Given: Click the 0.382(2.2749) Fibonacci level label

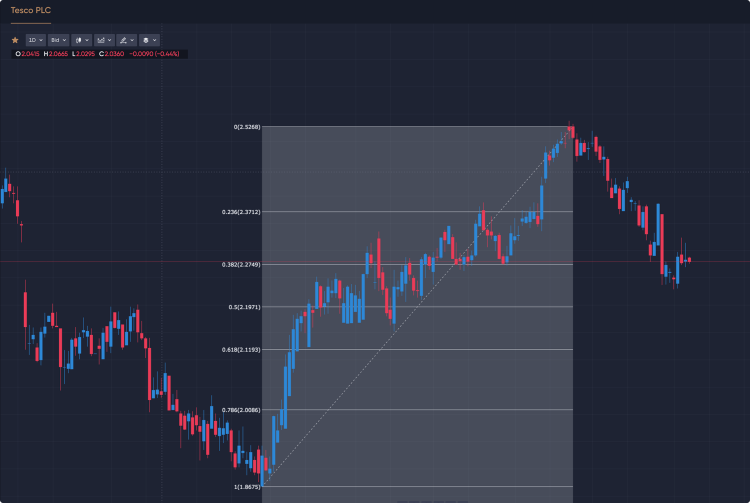Looking at the screenshot, I should [241, 264].
